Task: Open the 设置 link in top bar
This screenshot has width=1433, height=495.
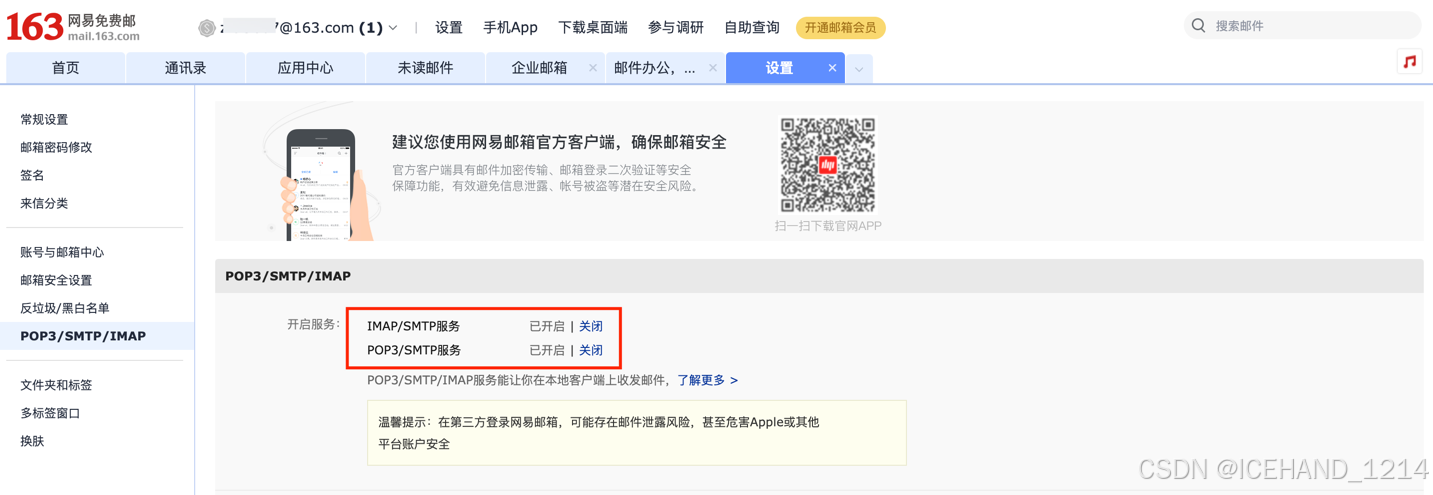Action: [449, 28]
